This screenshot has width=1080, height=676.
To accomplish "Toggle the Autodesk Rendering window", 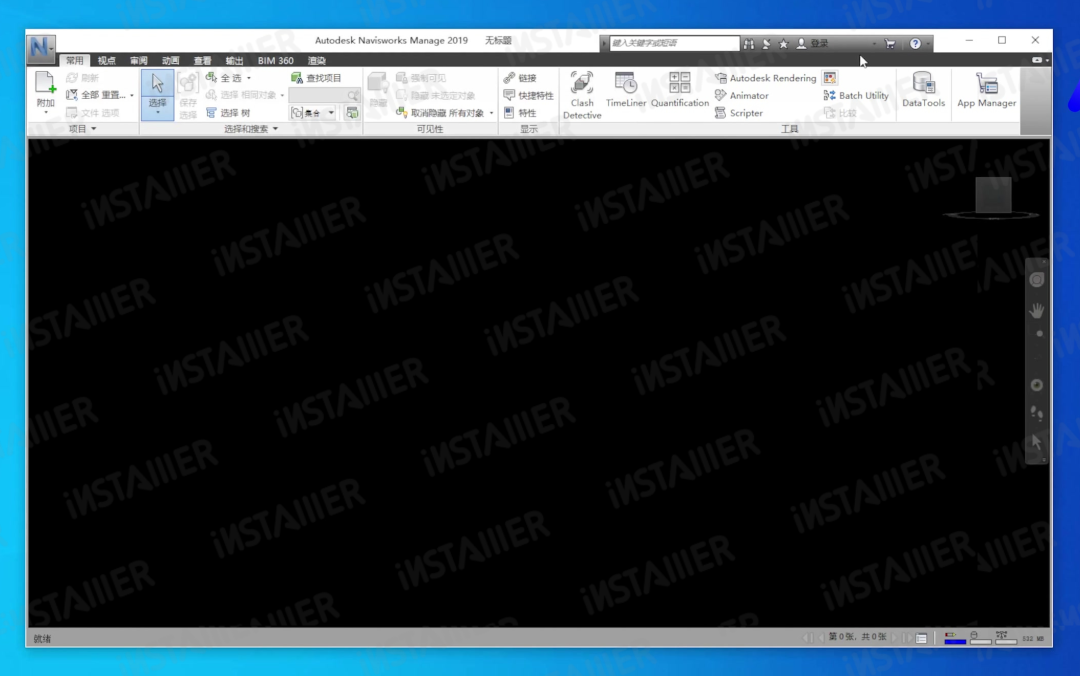I will [x=765, y=78].
